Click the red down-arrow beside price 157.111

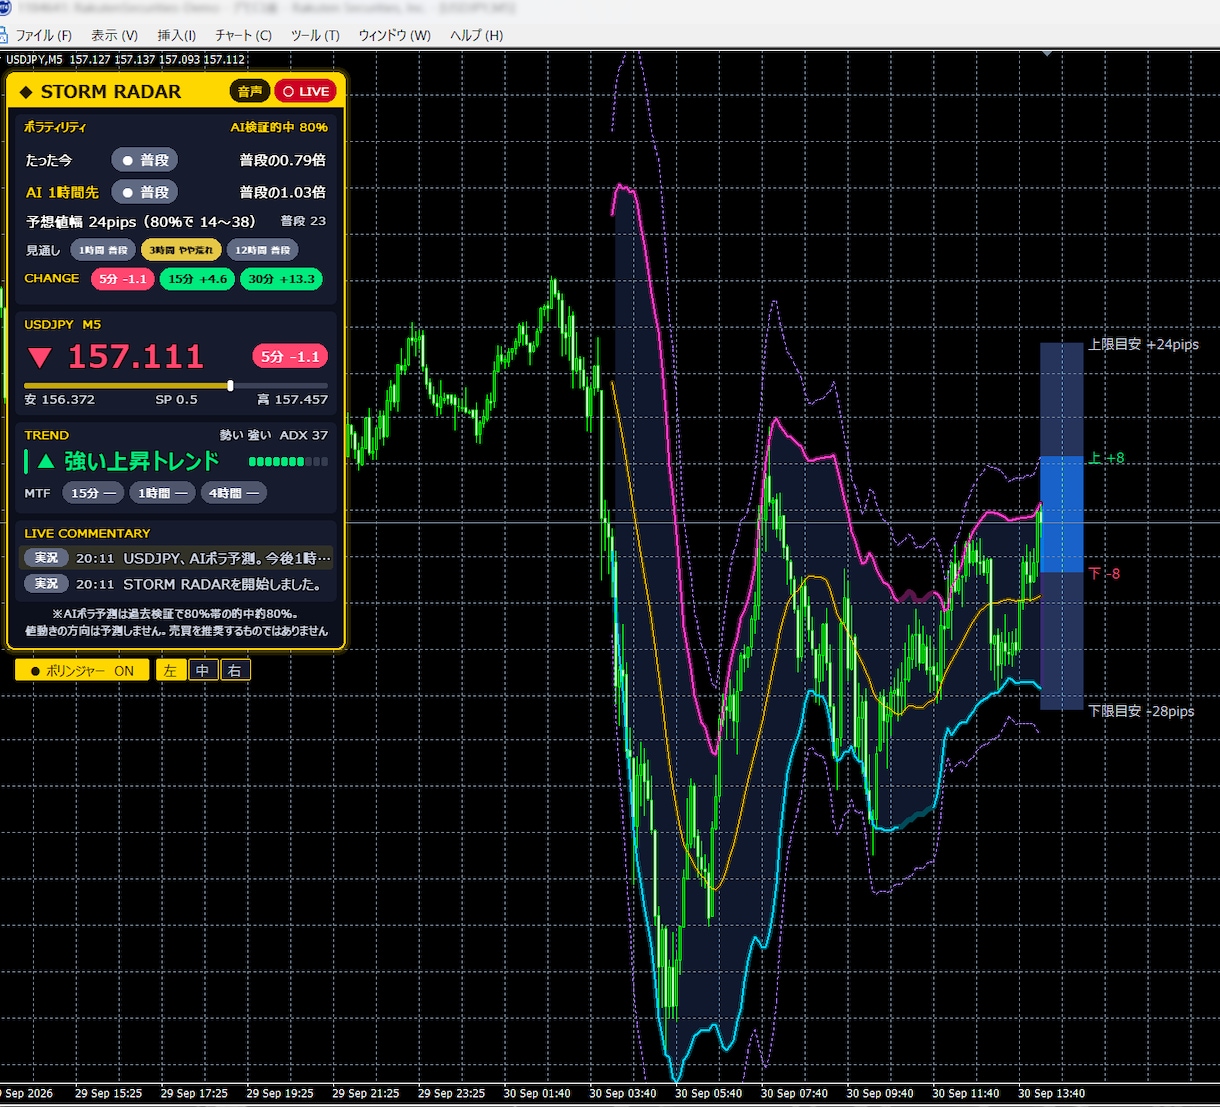40,357
